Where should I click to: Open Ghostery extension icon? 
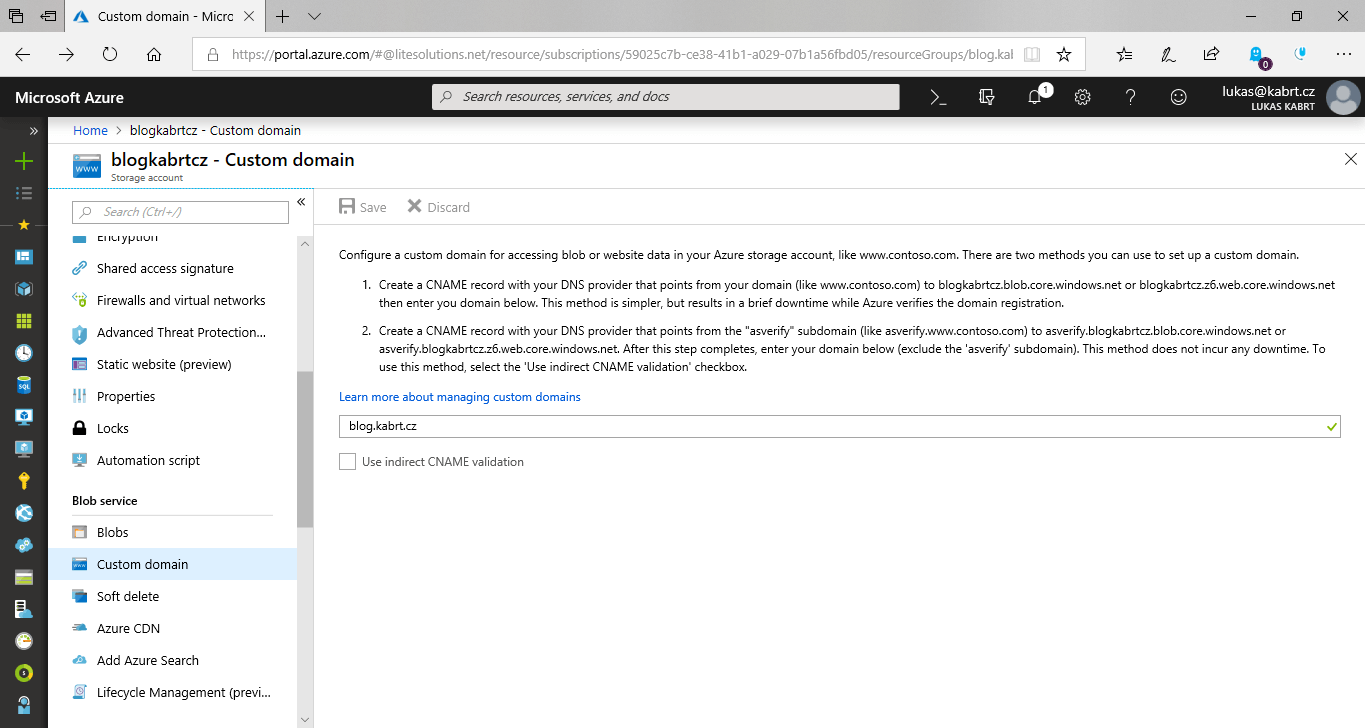click(x=1257, y=56)
